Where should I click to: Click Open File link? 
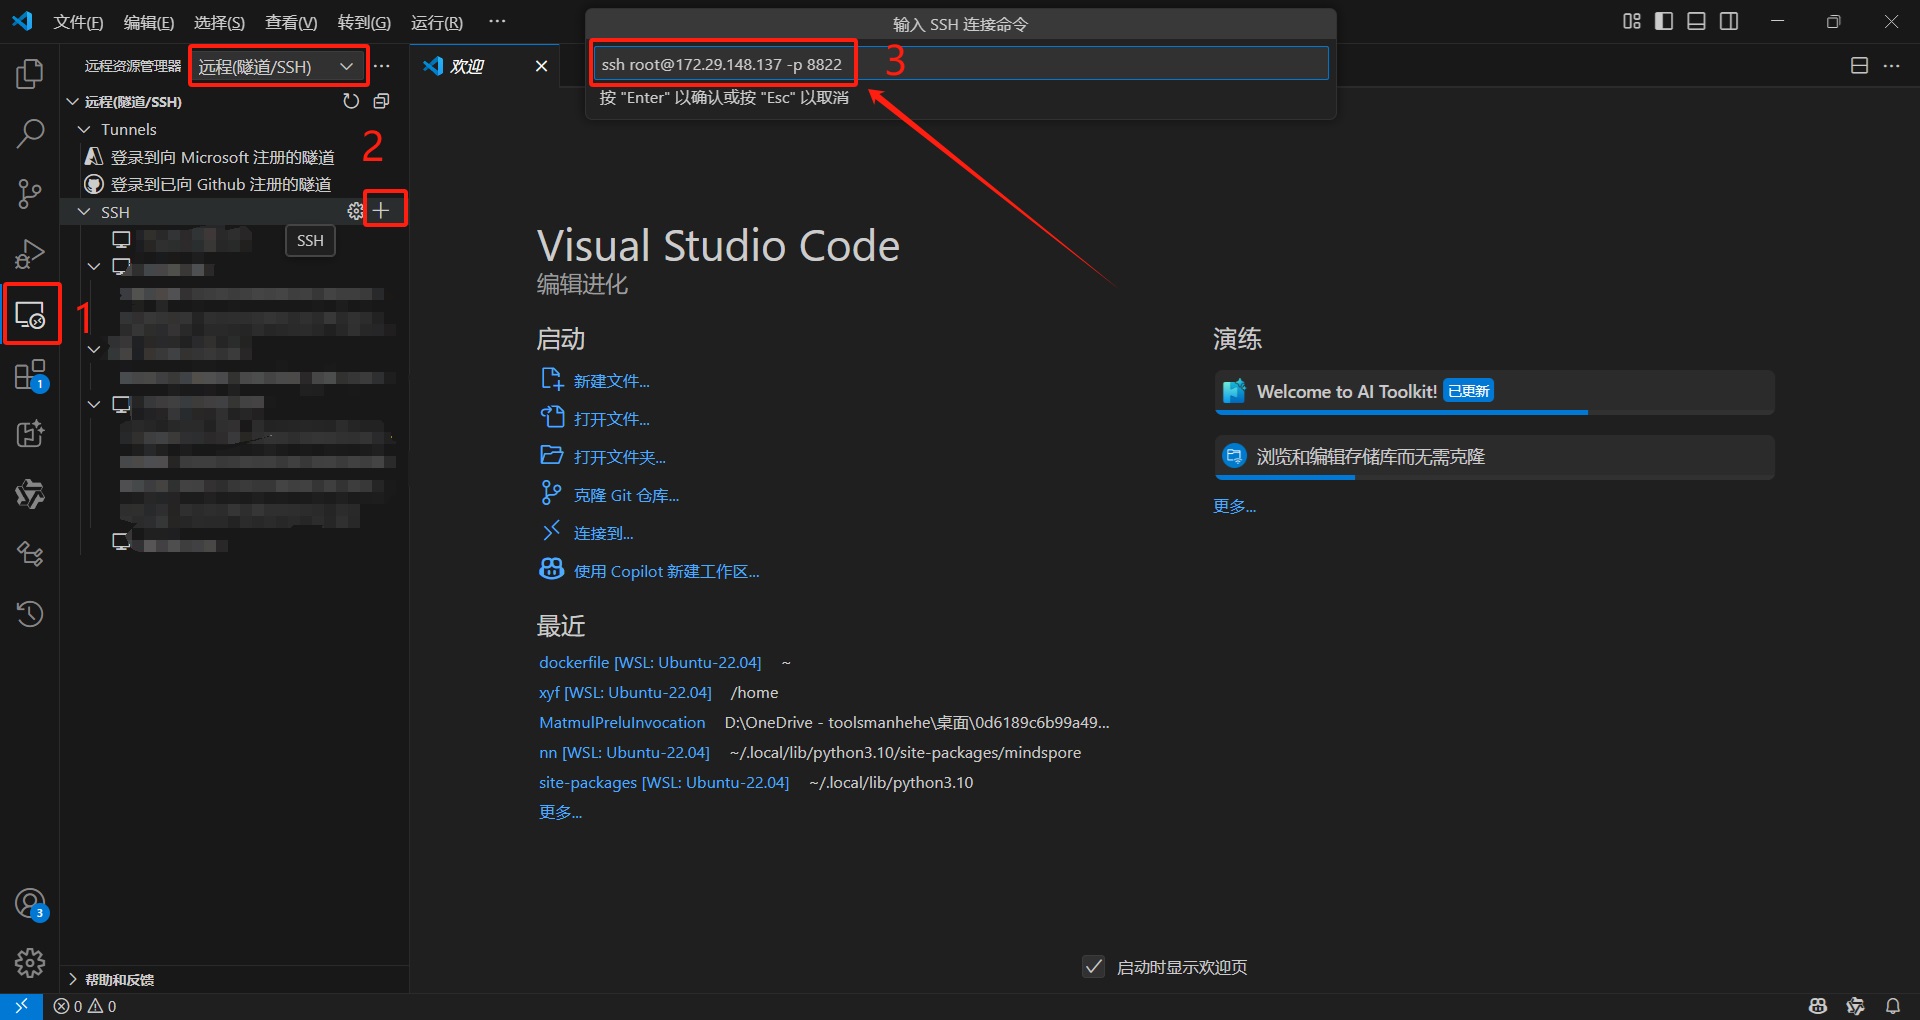point(611,419)
